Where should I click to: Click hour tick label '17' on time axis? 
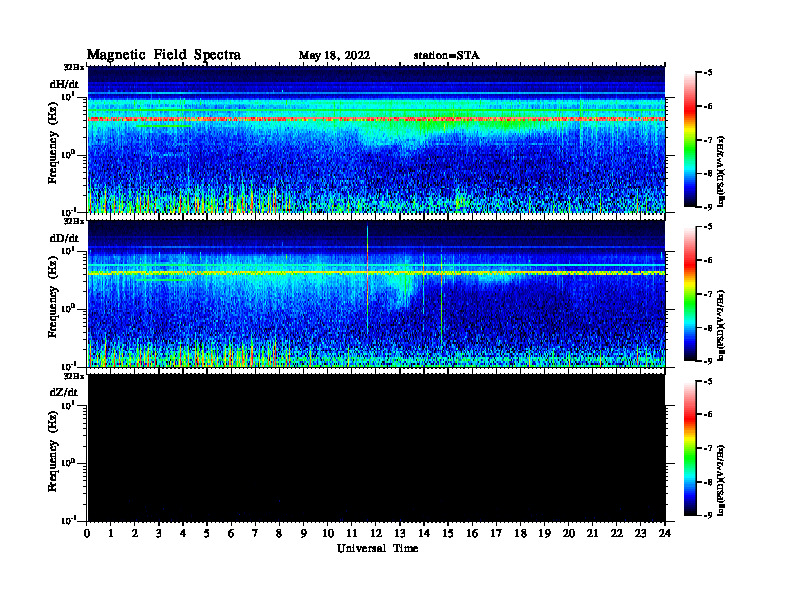[496, 534]
